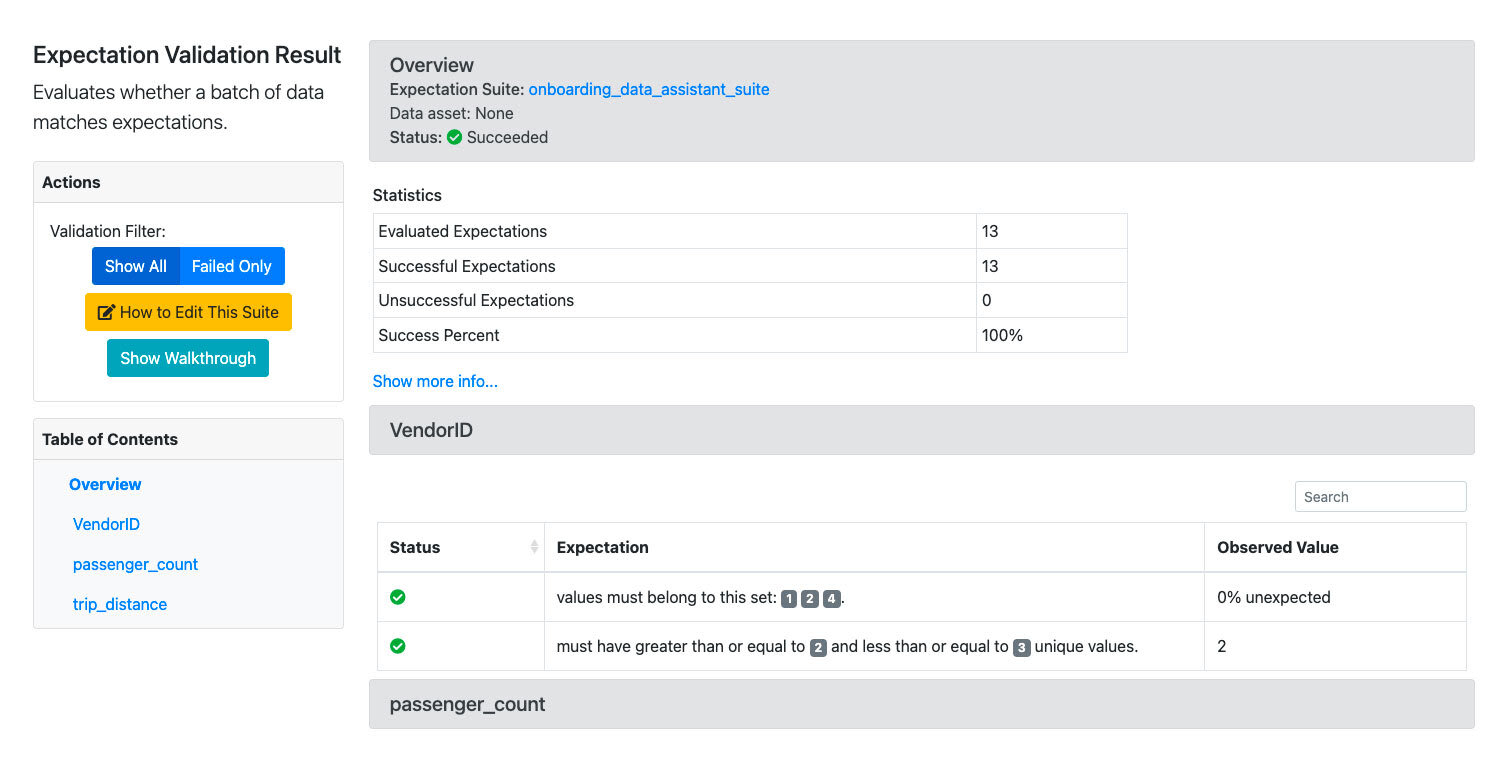Viewport: 1500px width, 770px height.
Task: Click the set value badge 4
Action: 831,599
